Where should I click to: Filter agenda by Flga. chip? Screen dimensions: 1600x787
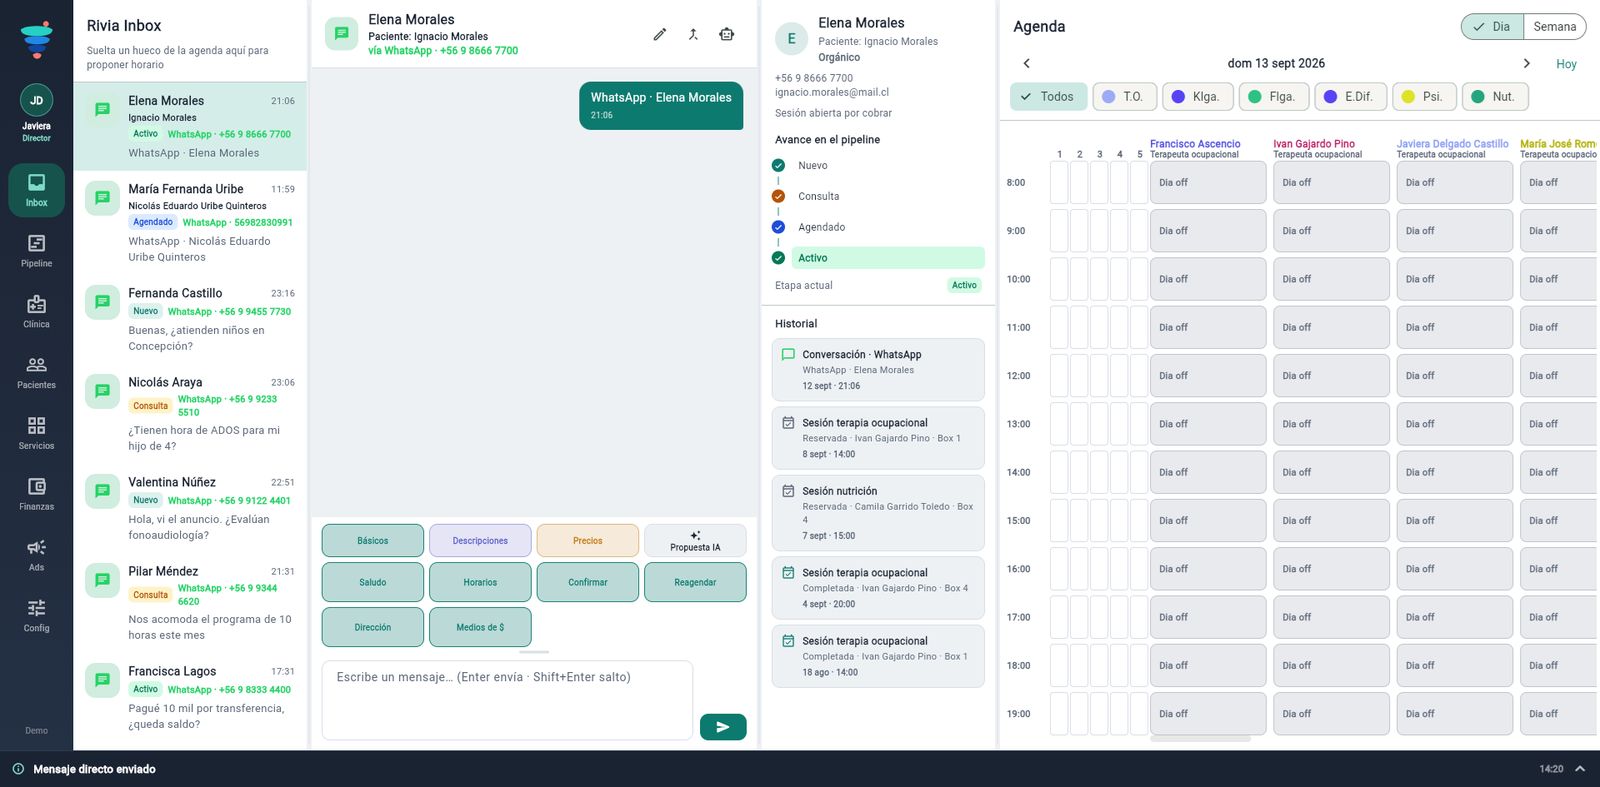coord(1273,97)
